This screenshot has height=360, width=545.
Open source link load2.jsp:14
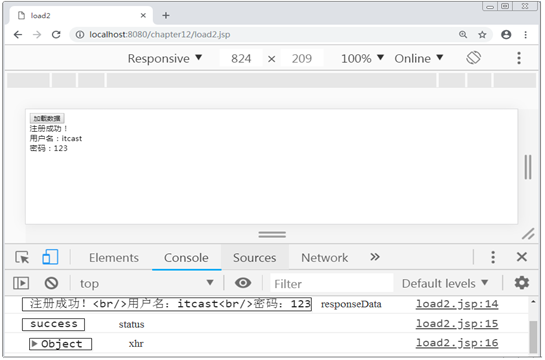pyautogui.click(x=457, y=304)
